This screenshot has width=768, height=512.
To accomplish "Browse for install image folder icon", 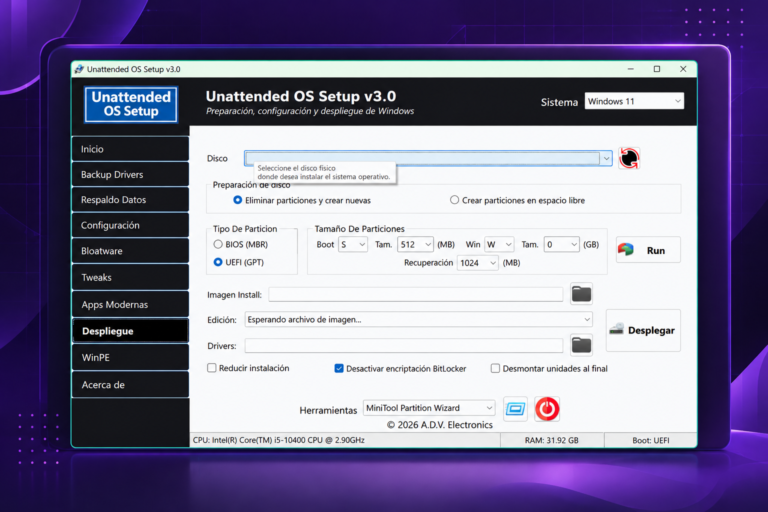I will pyautogui.click(x=581, y=294).
